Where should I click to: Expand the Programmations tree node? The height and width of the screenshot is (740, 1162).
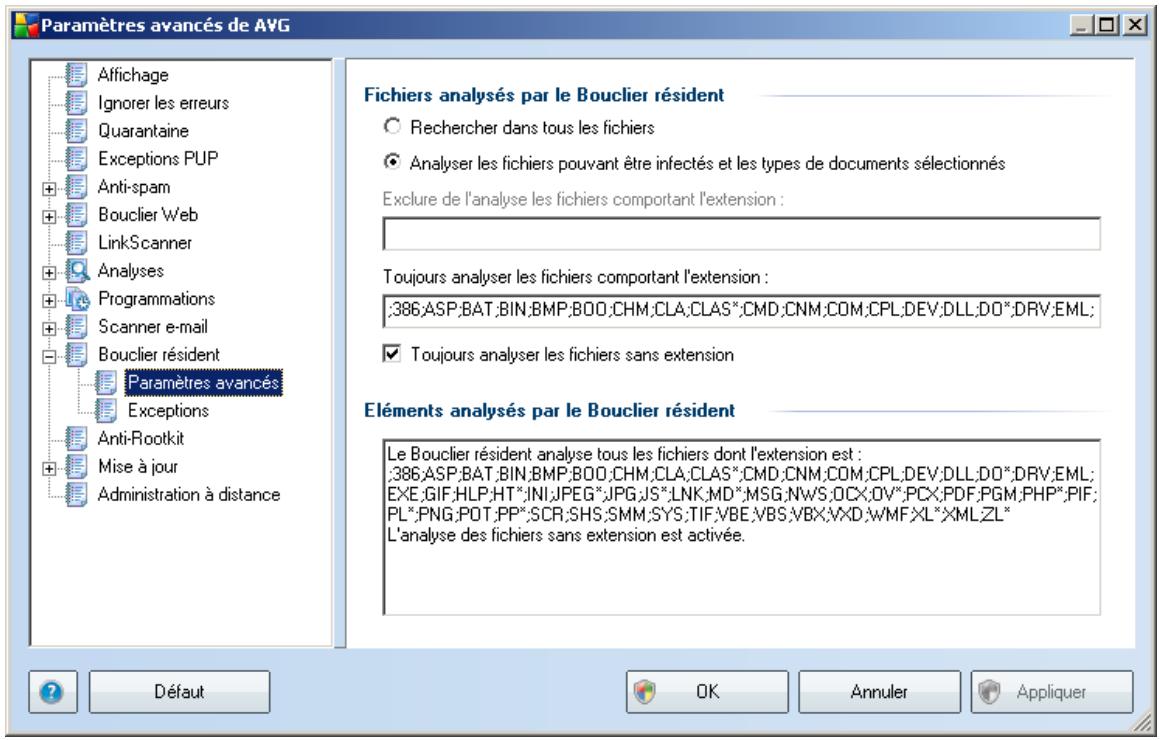coord(49,300)
